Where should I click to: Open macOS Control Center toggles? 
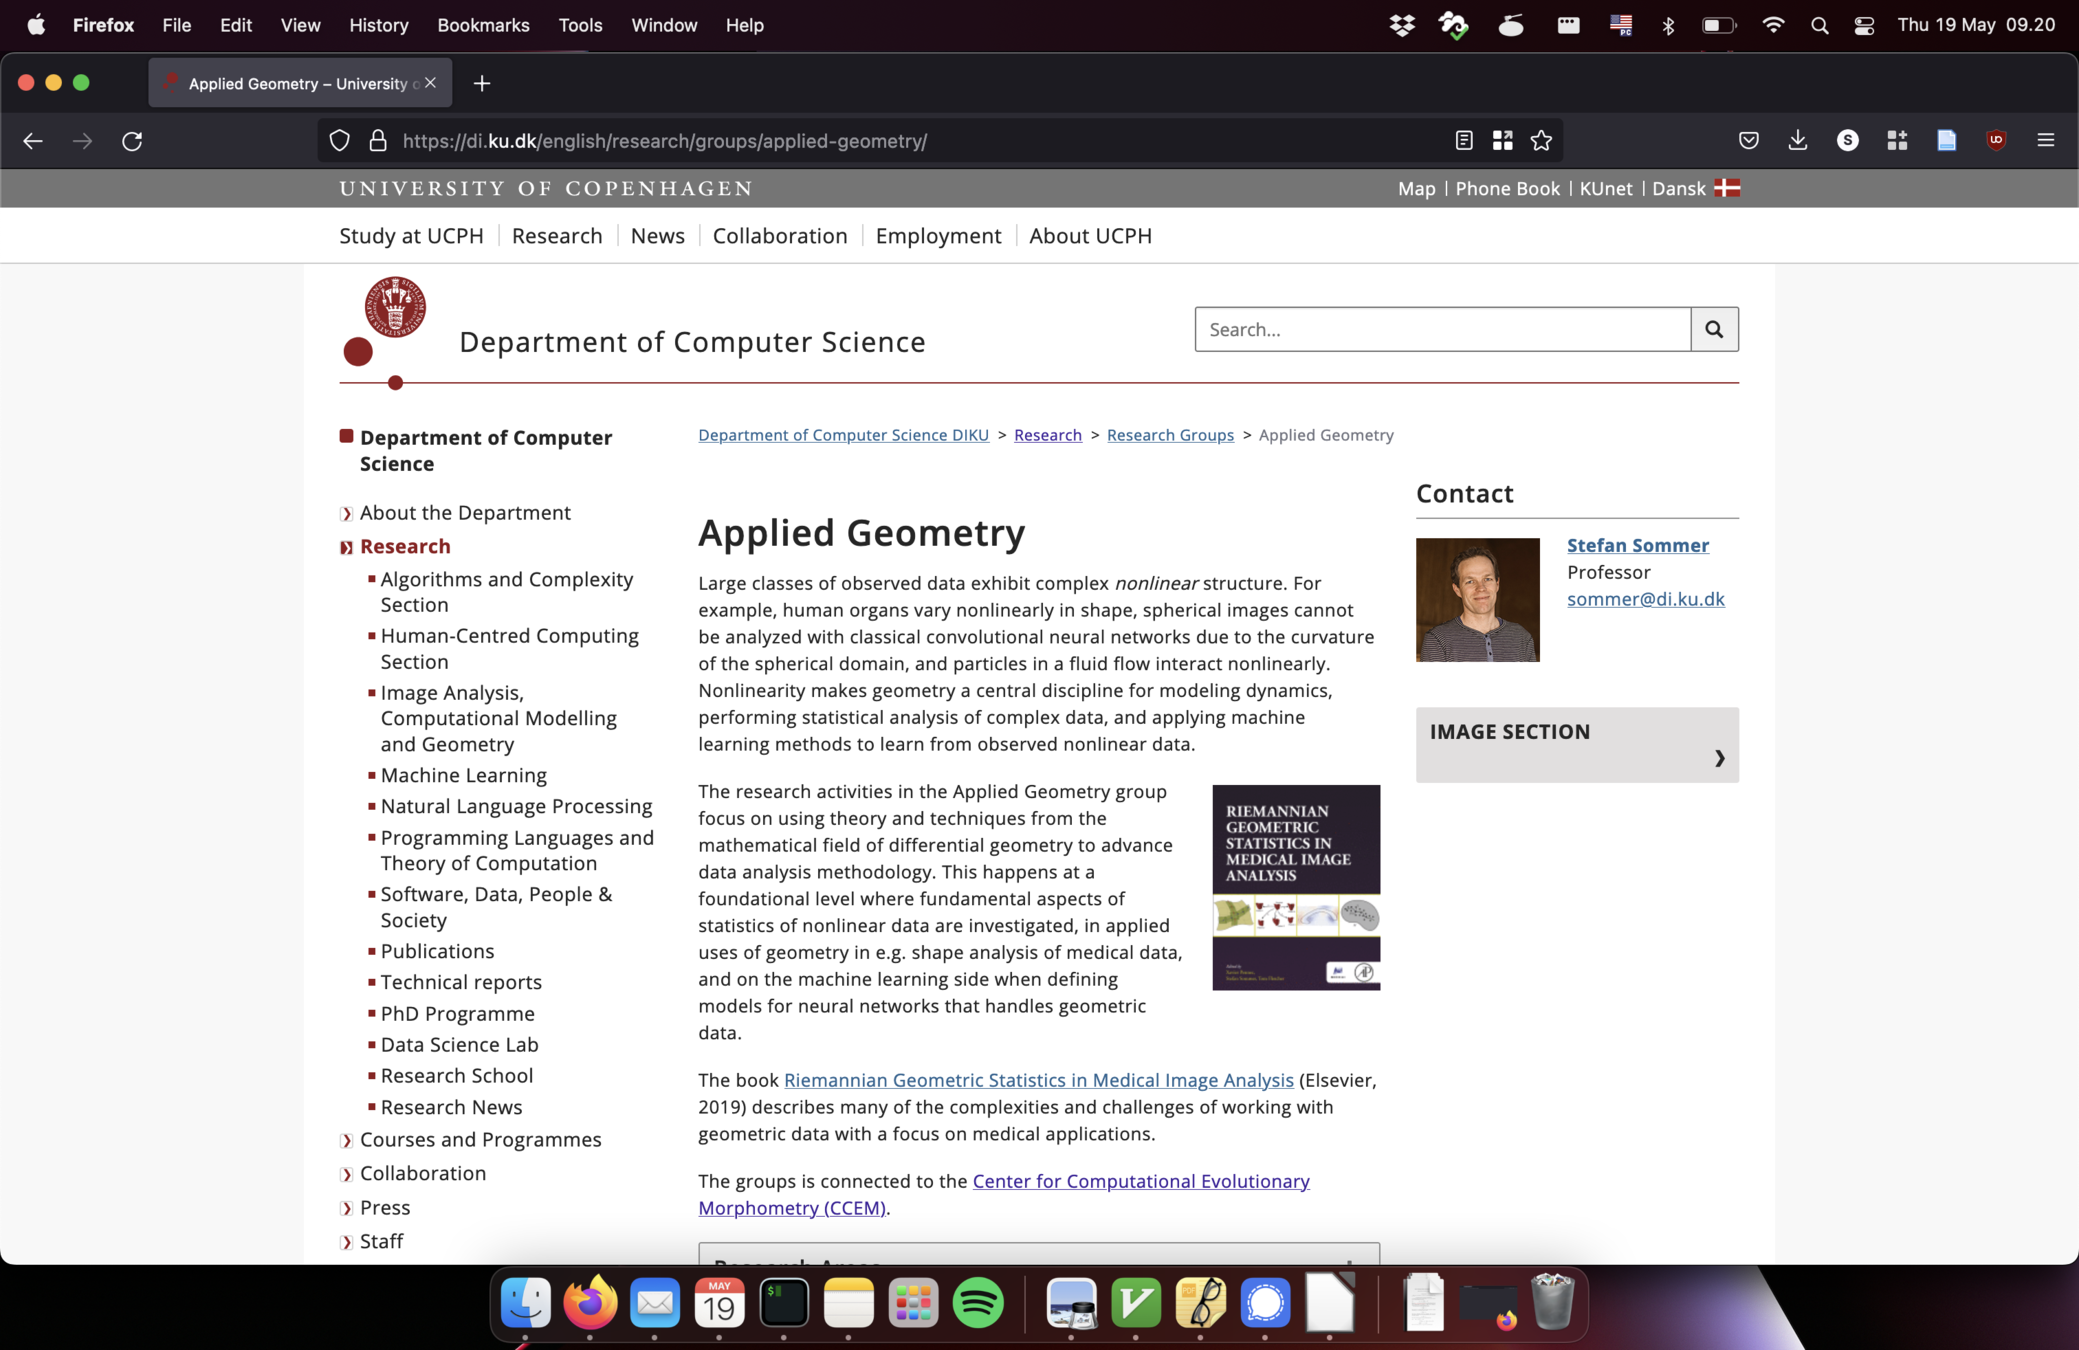point(1864,25)
